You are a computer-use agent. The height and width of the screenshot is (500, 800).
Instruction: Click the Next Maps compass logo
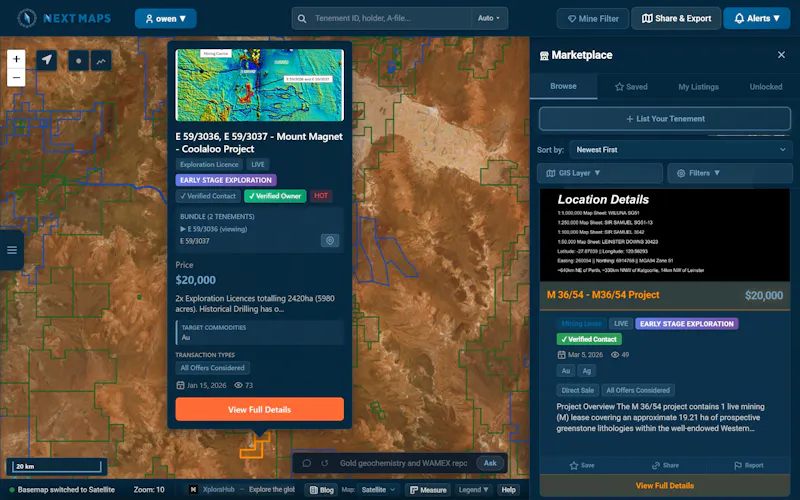[27, 18]
